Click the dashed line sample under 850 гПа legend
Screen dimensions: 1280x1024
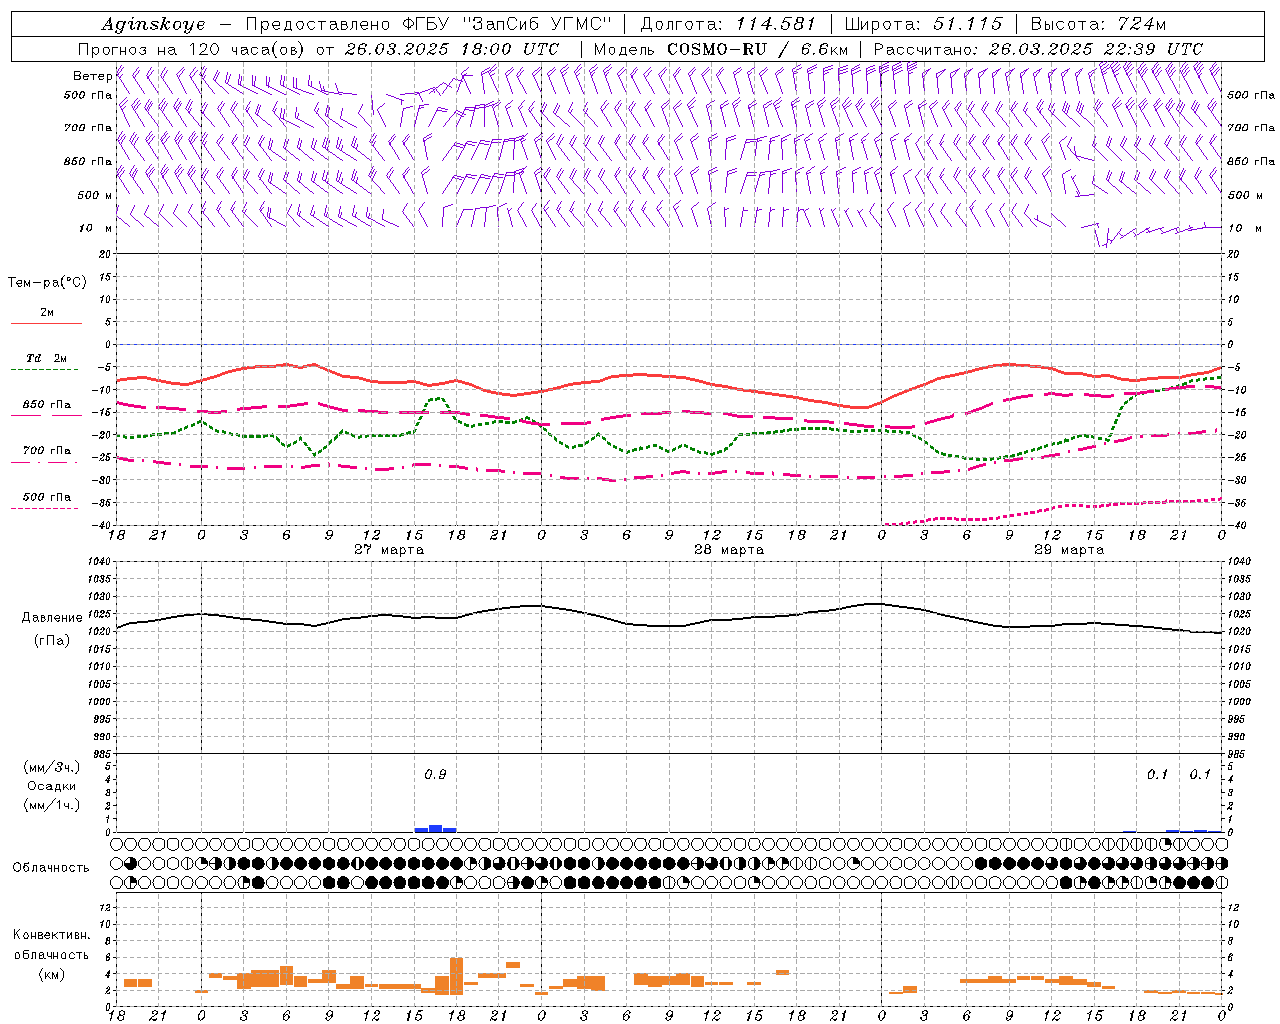click(x=46, y=415)
